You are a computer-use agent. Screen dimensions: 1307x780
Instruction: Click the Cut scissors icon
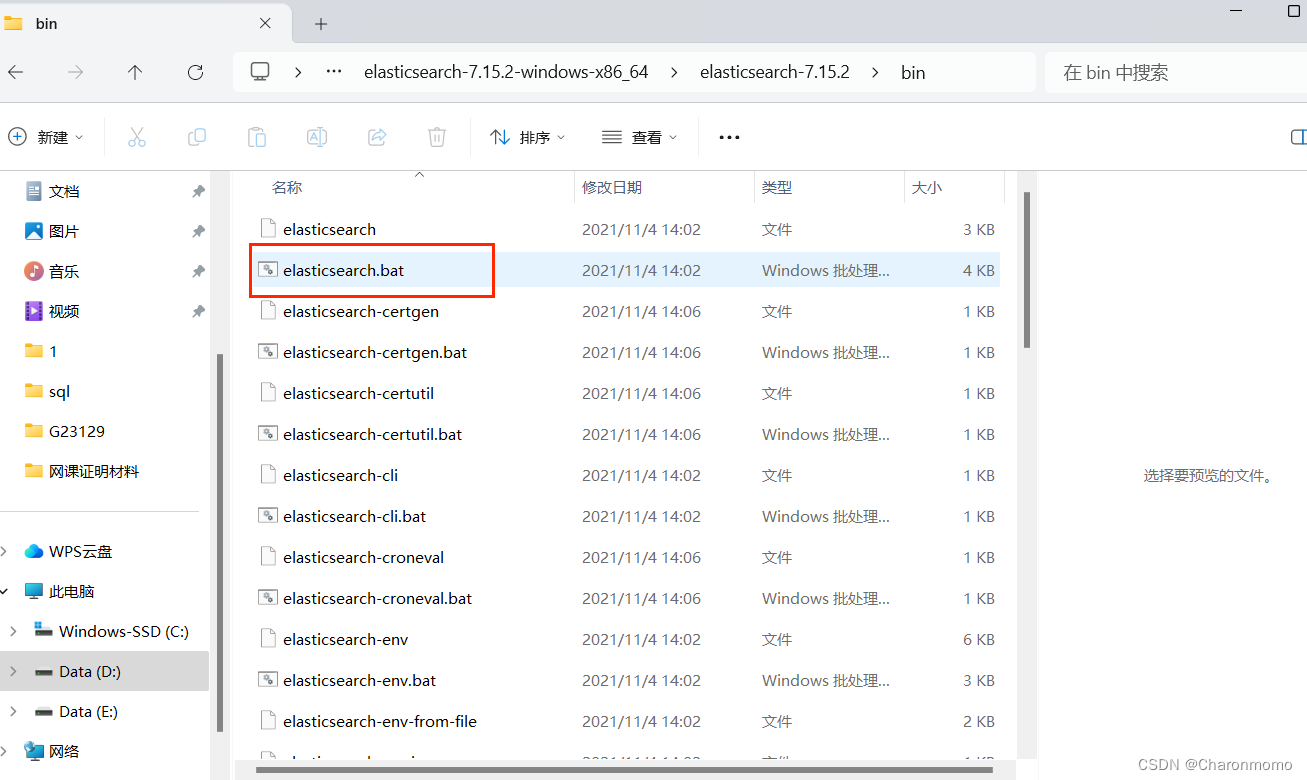tap(137, 137)
